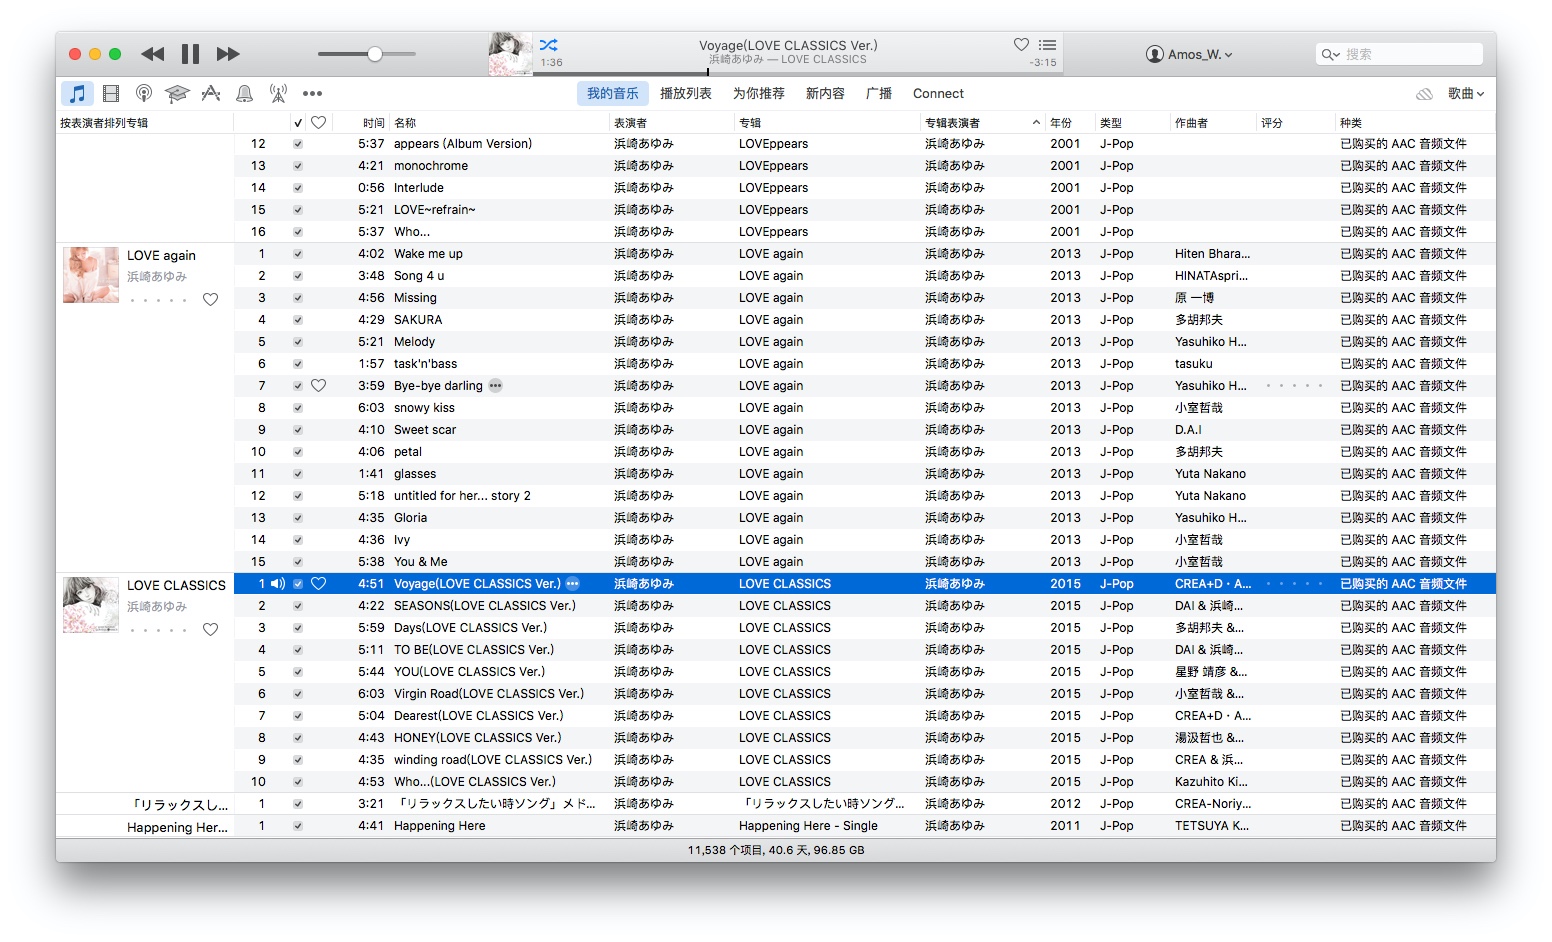Adjust the volume slider knob
The height and width of the screenshot is (942, 1552).
(375, 54)
